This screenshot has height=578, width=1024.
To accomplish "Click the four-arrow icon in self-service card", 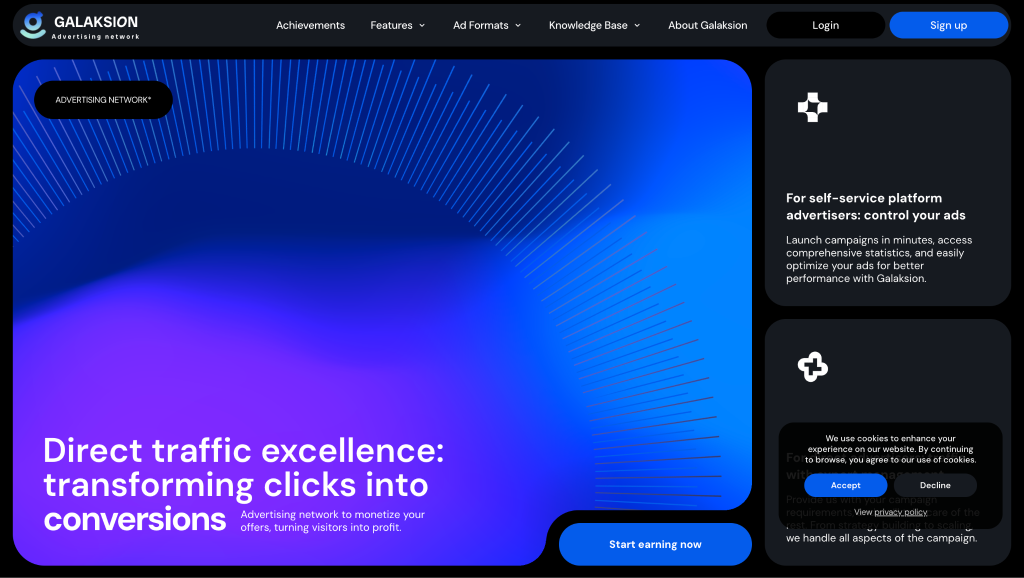I will pos(812,107).
